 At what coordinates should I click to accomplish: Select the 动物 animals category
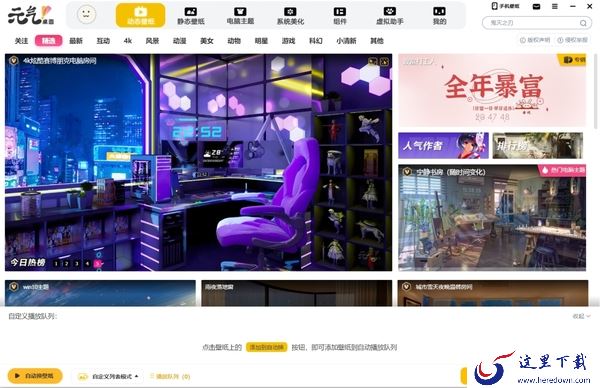[234, 41]
